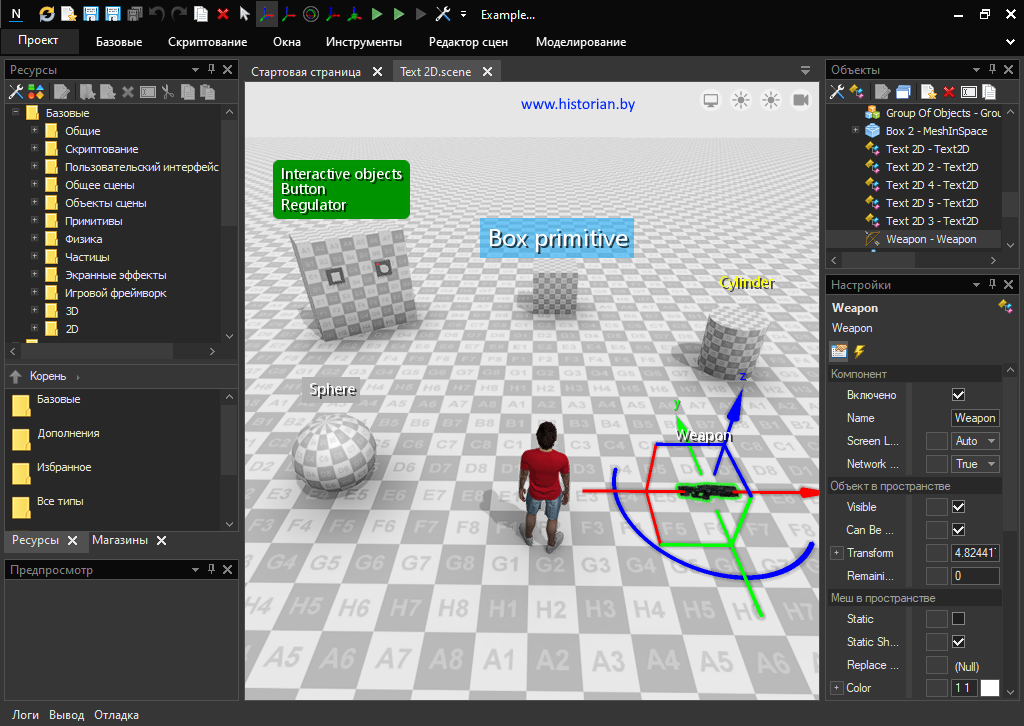Click the scissors cut icon in Ресурсы toolbar
The image size is (1024, 726).
pyautogui.click(x=168, y=92)
